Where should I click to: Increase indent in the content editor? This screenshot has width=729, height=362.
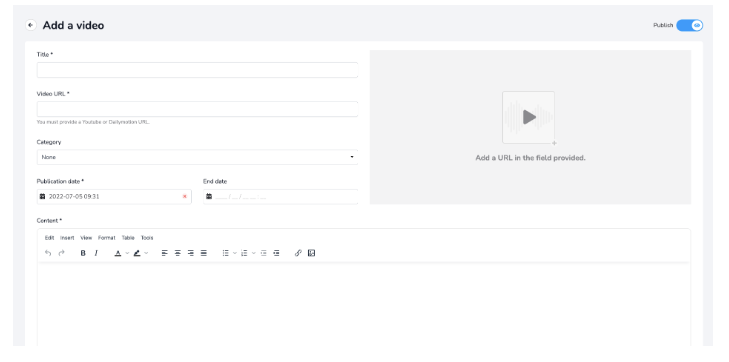click(276, 253)
